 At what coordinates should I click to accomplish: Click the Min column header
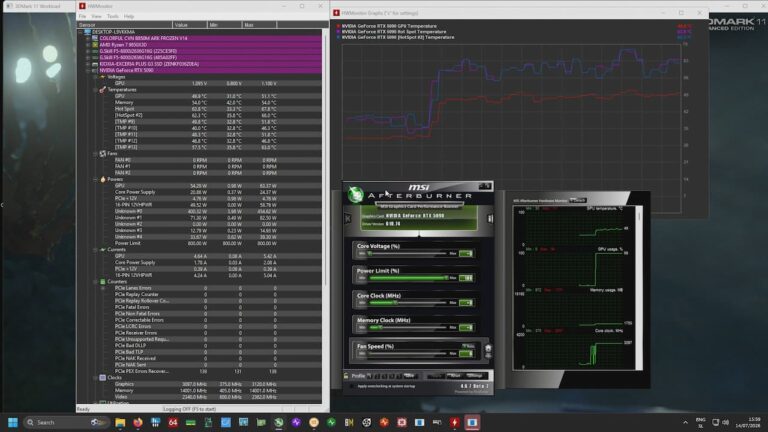tap(224, 24)
